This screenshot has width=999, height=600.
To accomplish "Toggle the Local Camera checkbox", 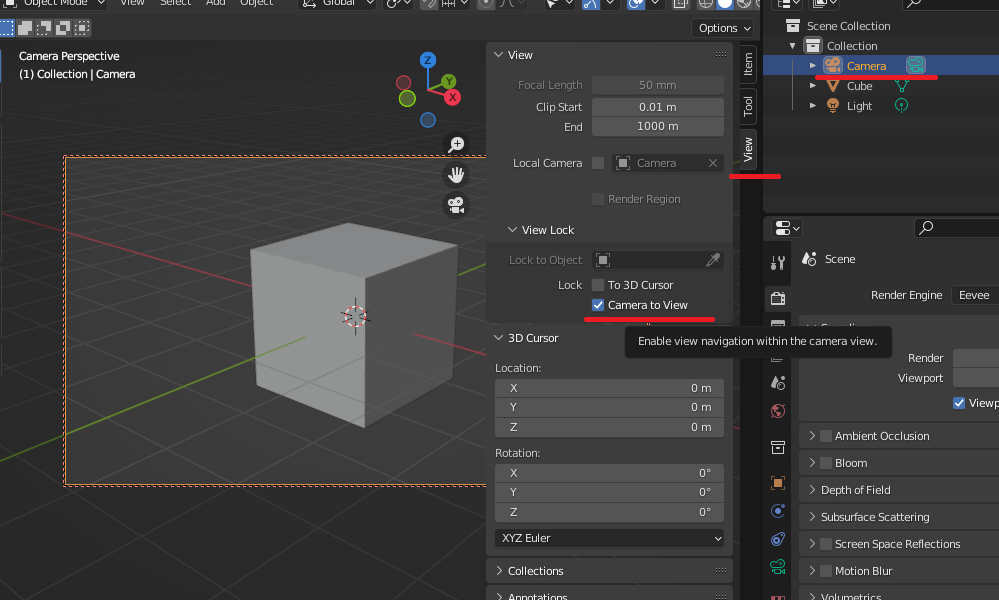I will (598, 163).
